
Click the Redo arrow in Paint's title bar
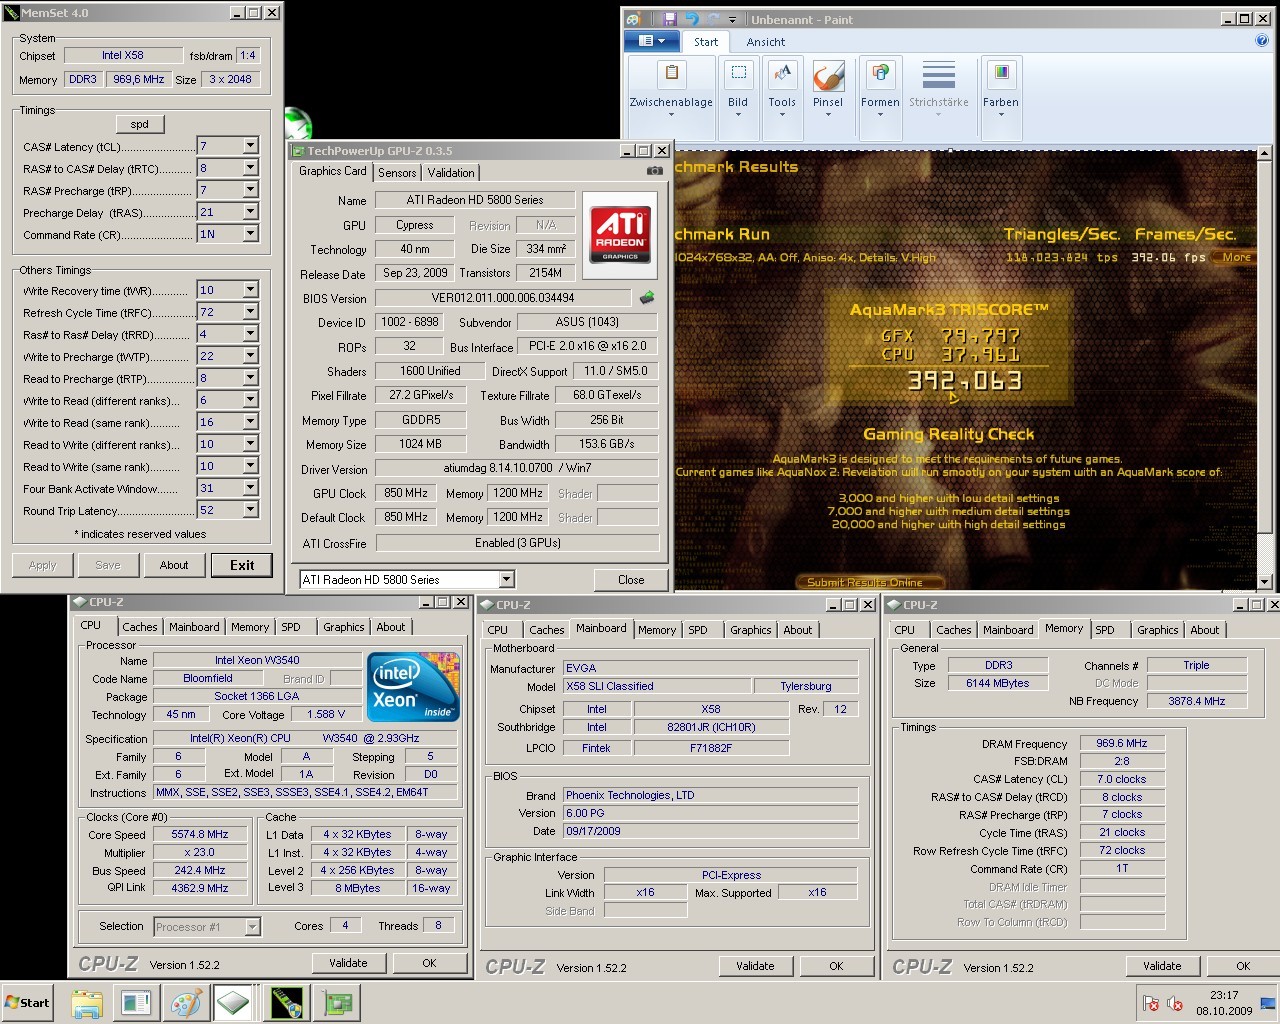tap(713, 19)
